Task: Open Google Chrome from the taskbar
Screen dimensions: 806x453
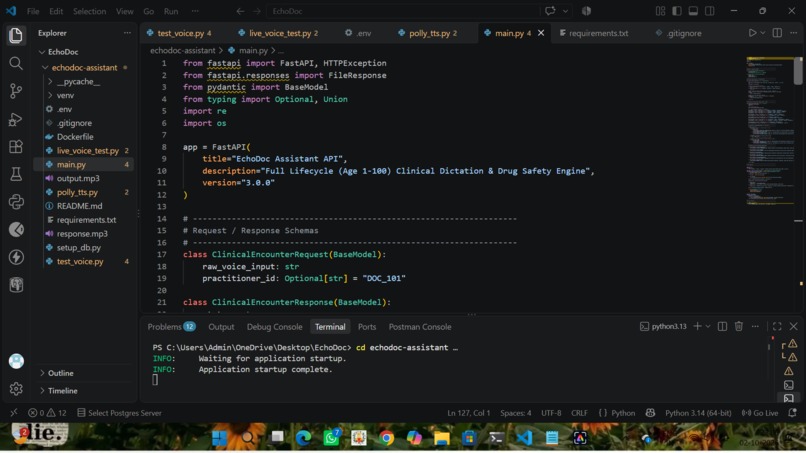Action: pos(387,438)
